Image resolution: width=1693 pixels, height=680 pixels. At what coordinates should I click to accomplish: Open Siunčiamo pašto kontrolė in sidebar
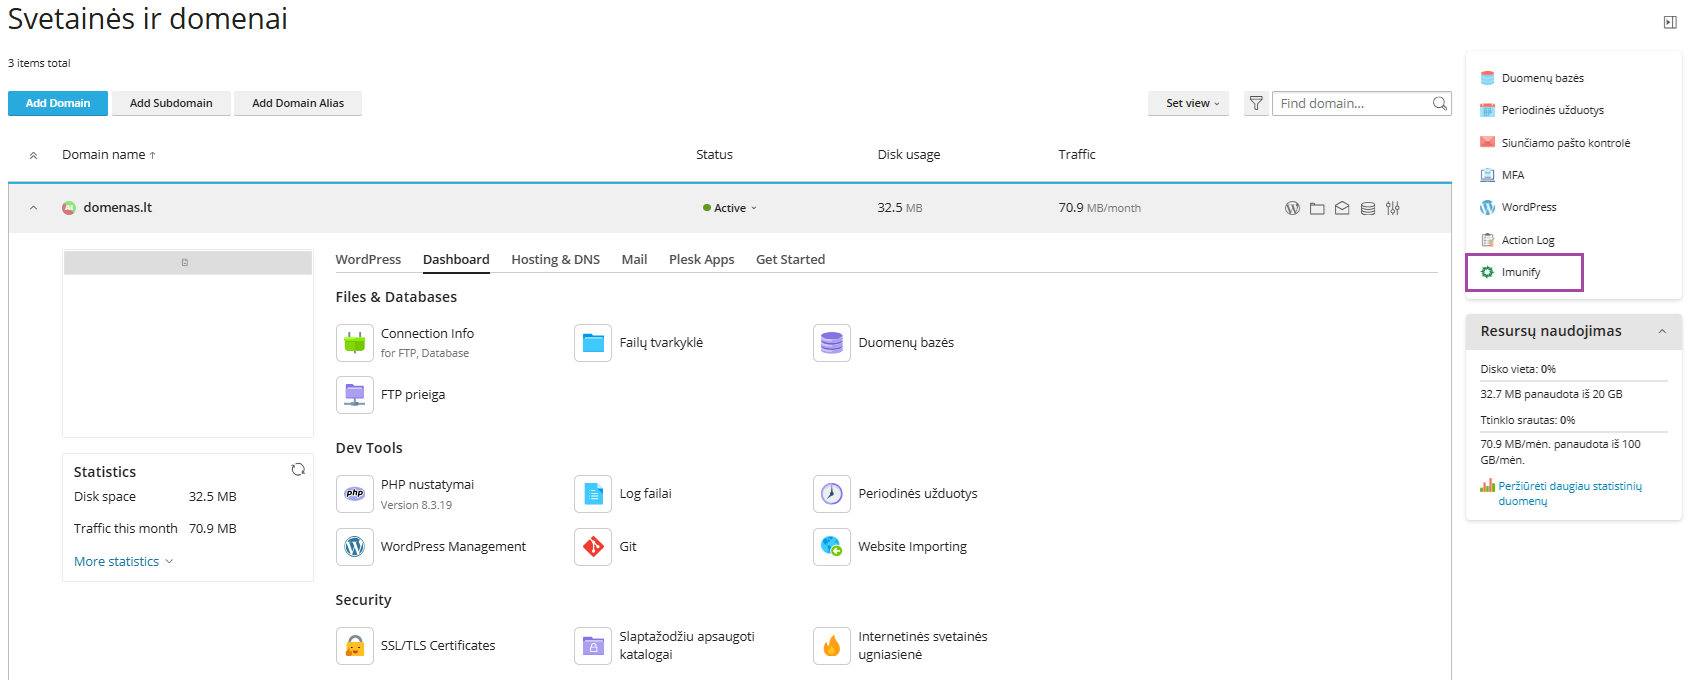[x=1566, y=143]
